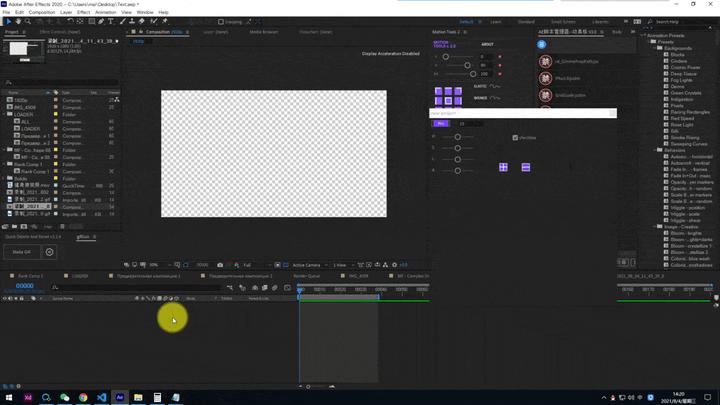Open the Composition menu

(x=42, y=12)
